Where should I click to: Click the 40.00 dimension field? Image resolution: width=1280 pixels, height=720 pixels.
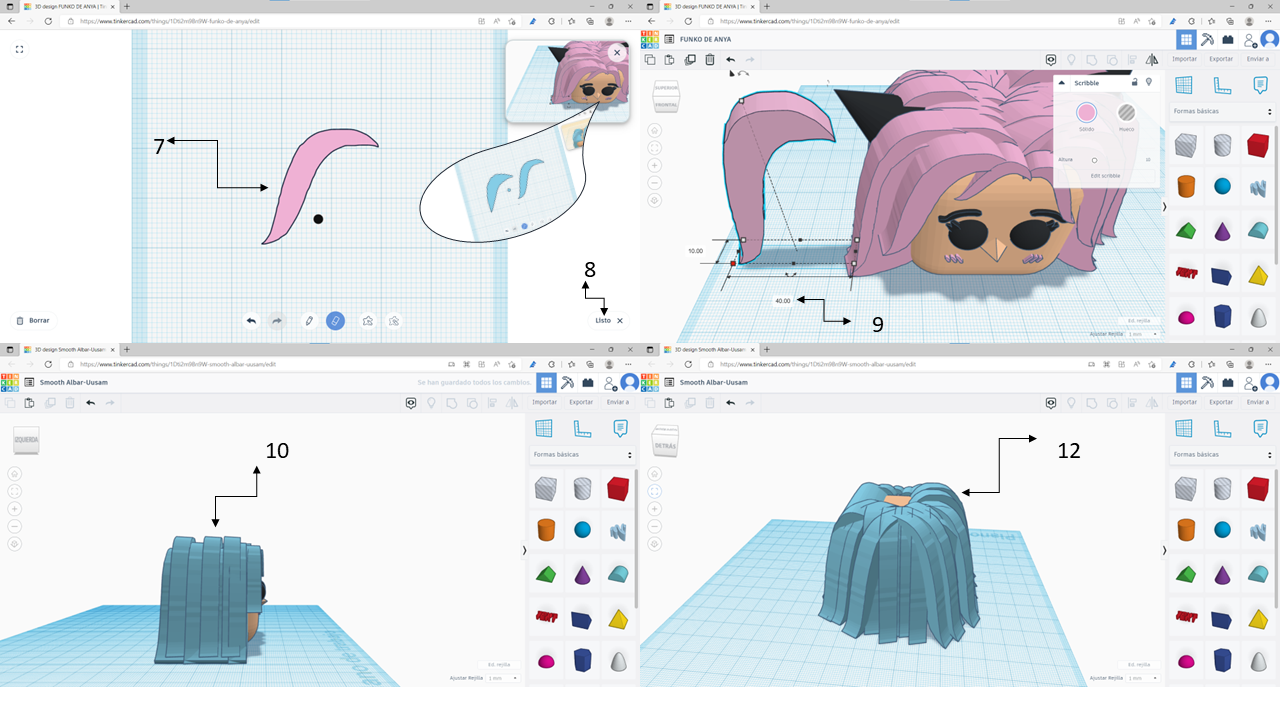(x=782, y=300)
